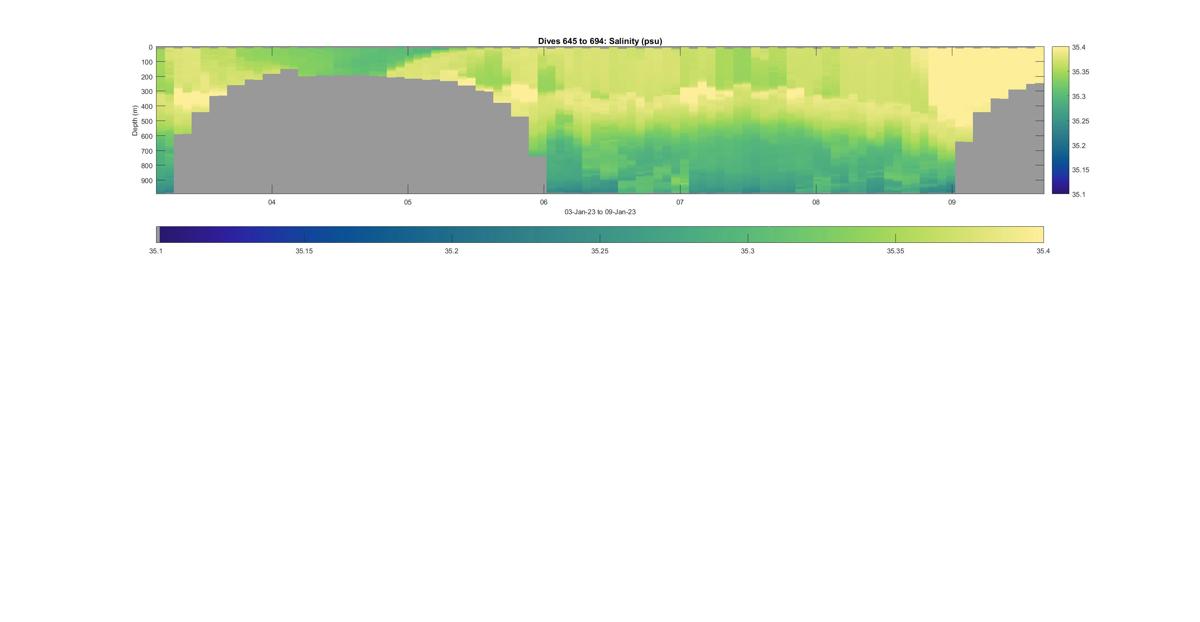
Task: Select the "Depth (m)" y-axis label
Action: tap(134, 120)
